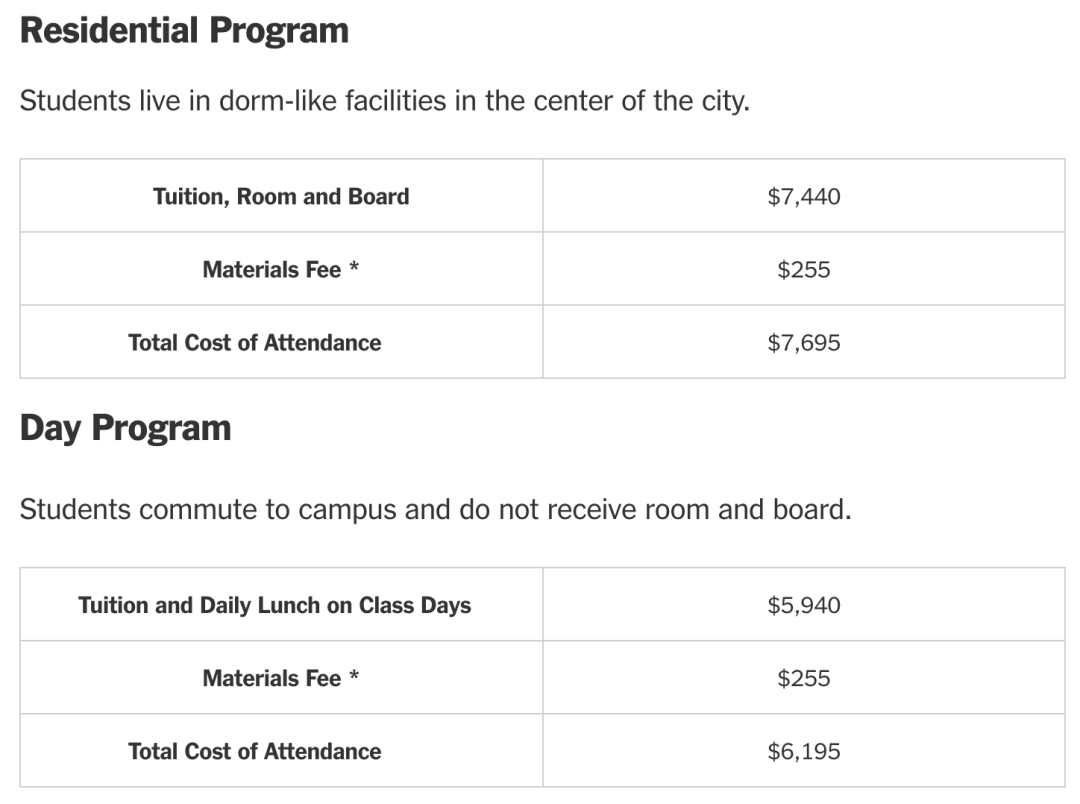This screenshot has width=1080, height=804.
Task: Click the Tuition, Room and Board label
Action: [x=281, y=196]
